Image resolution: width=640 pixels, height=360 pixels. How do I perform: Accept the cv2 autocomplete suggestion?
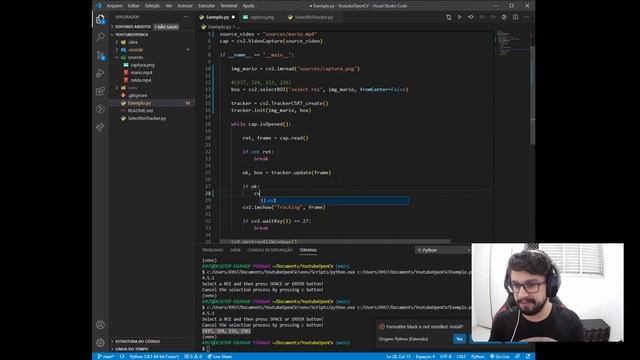point(335,200)
